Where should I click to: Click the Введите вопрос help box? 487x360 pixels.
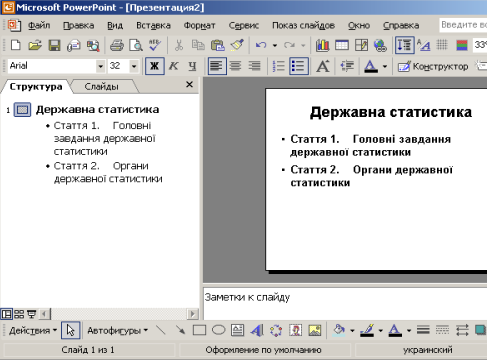pos(463,25)
